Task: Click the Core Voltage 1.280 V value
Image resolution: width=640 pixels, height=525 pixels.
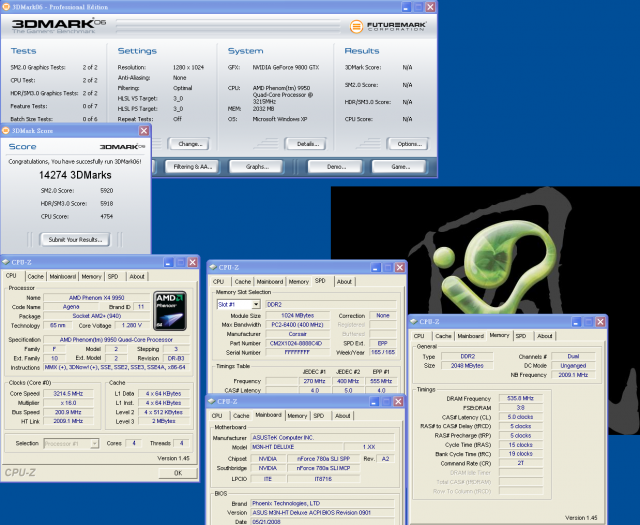Action: [x=131, y=325]
